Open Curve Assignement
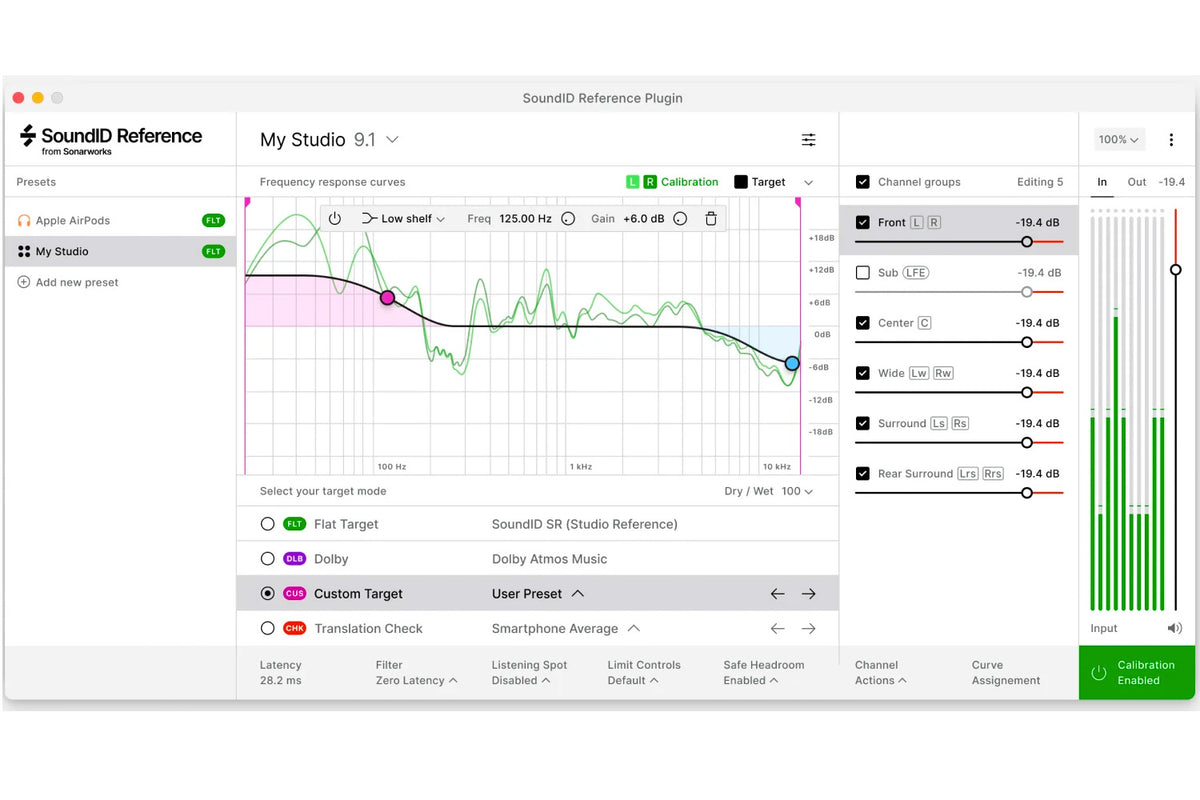 coord(1006,673)
